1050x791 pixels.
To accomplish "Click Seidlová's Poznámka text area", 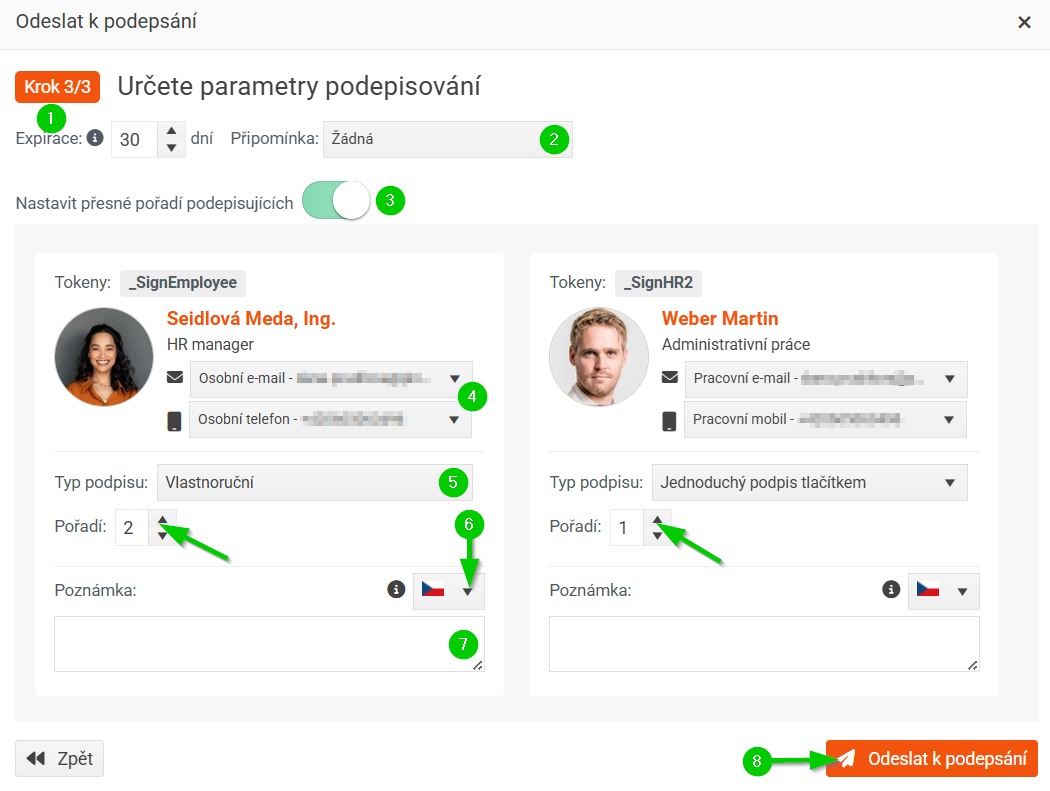I will pyautogui.click(x=269, y=644).
